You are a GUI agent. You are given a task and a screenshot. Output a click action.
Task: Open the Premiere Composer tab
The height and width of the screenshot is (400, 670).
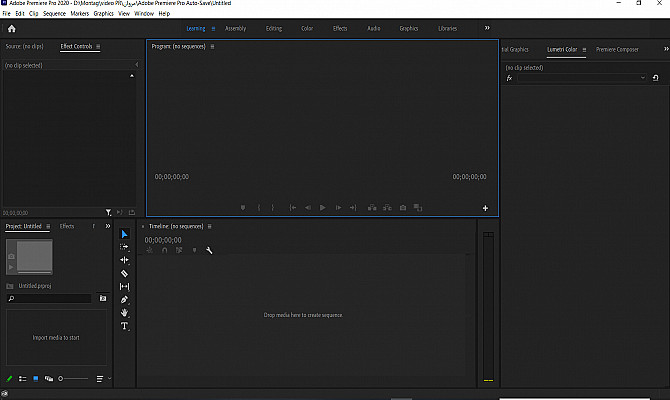pyautogui.click(x=617, y=50)
